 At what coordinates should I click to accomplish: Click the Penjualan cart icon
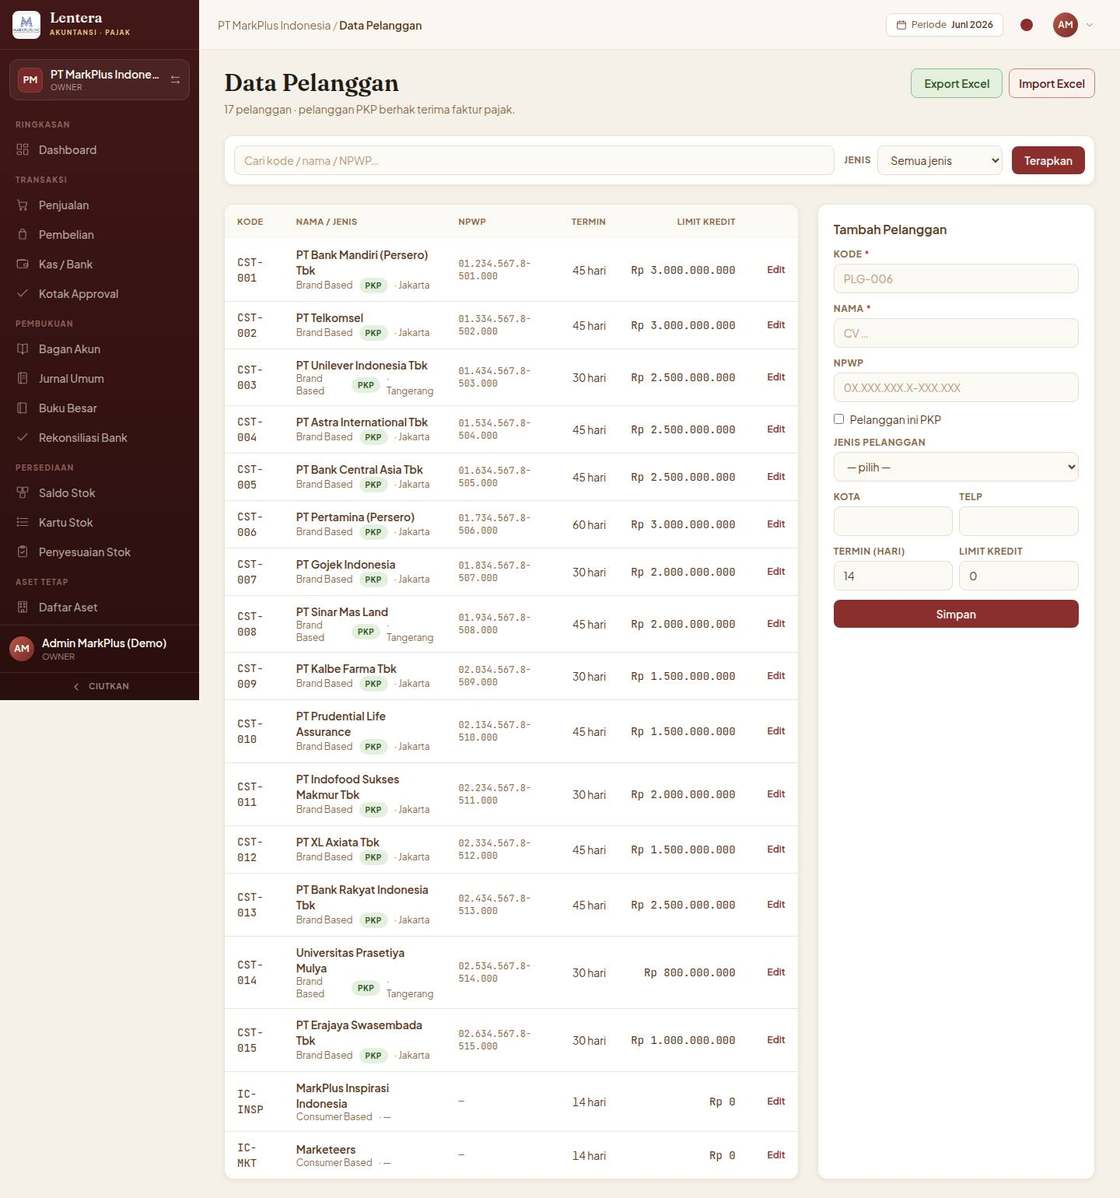(22, 205)
